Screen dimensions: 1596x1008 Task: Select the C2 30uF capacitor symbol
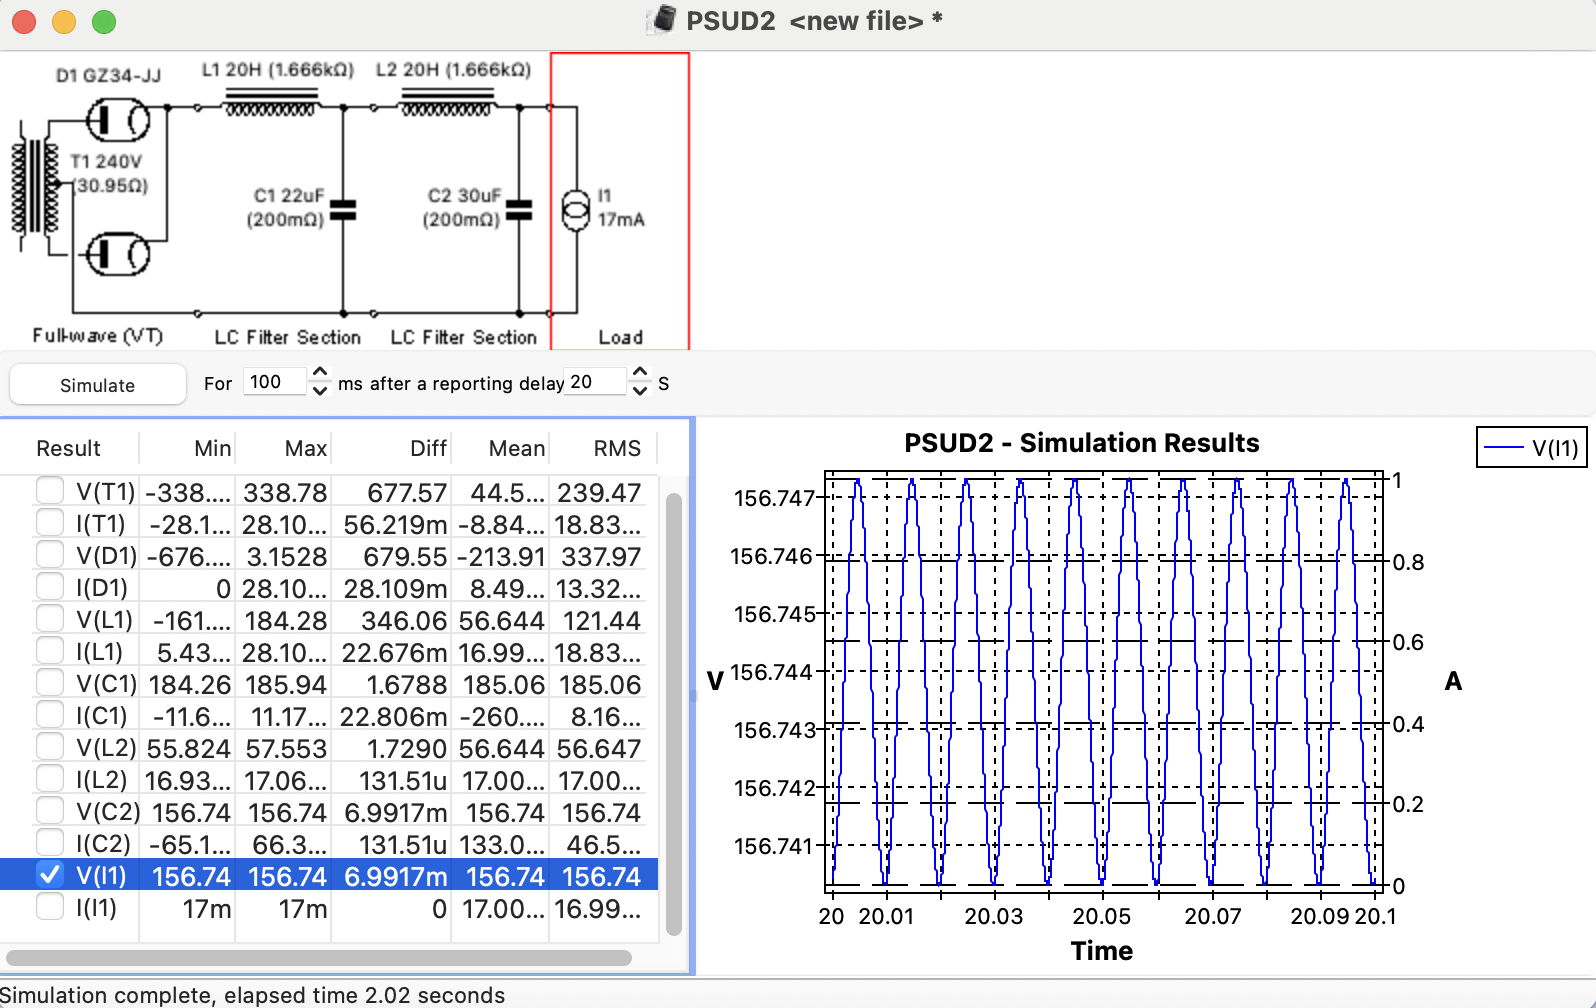coord(519,210)
